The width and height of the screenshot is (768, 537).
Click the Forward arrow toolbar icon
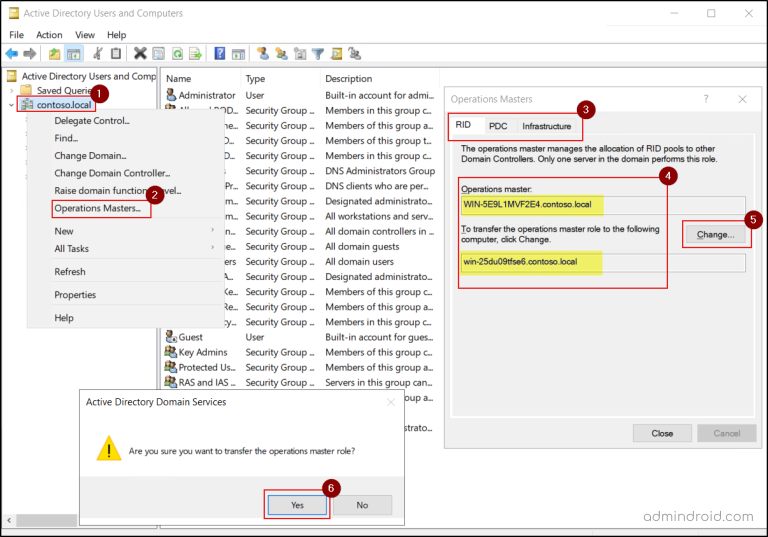coord(30,53)
